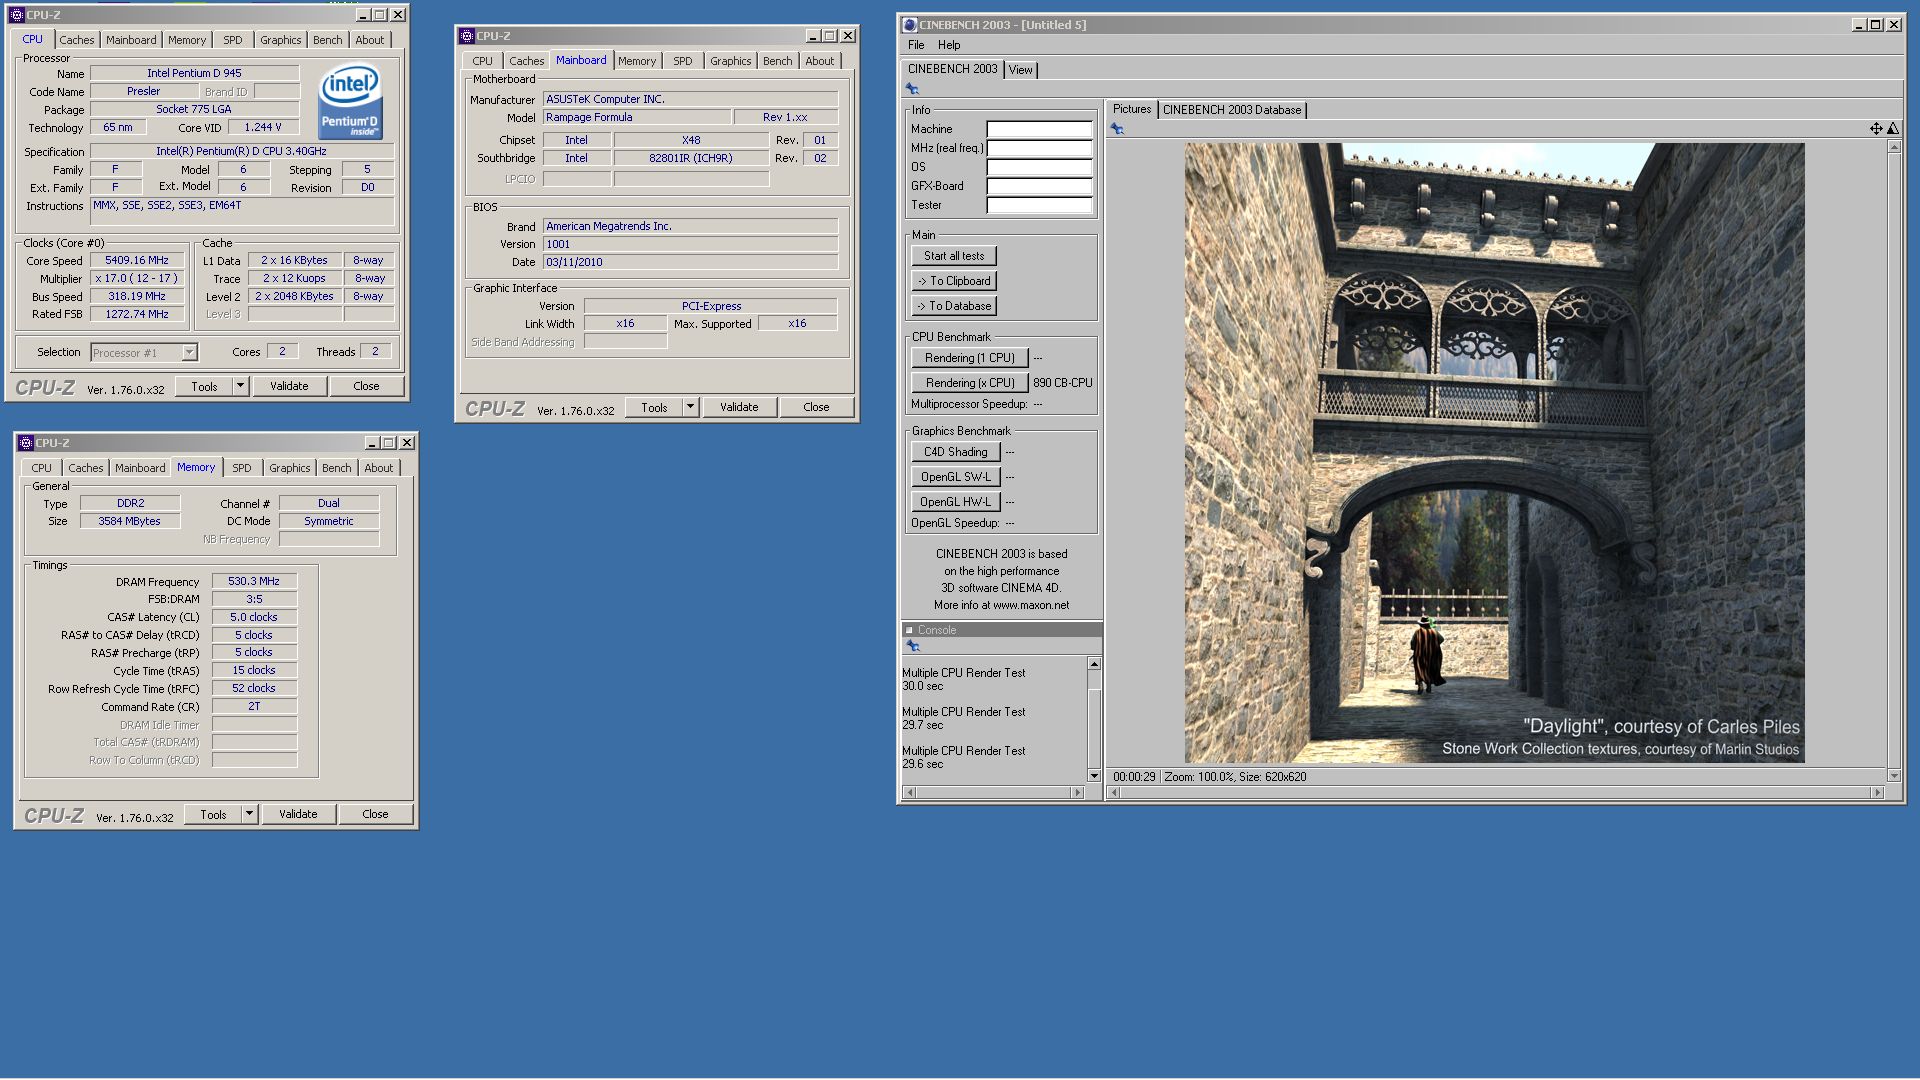Click Validate in the CPU window

(289, 386)
